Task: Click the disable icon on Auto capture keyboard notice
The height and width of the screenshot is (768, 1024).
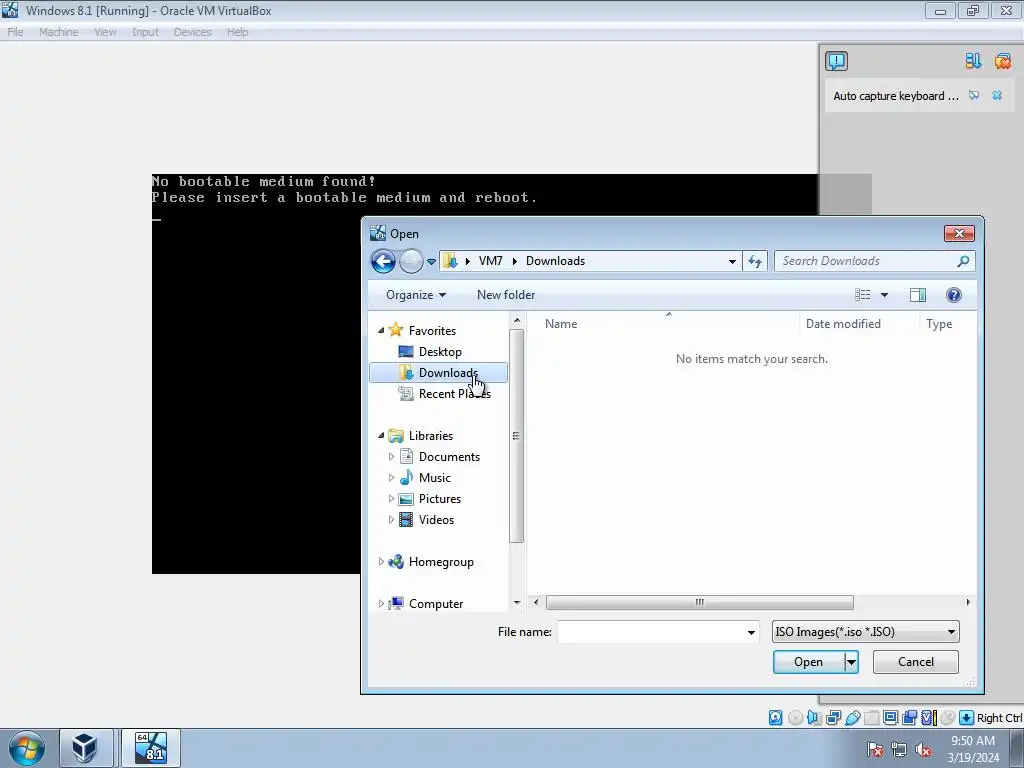Action: click(x=974, y=95)
